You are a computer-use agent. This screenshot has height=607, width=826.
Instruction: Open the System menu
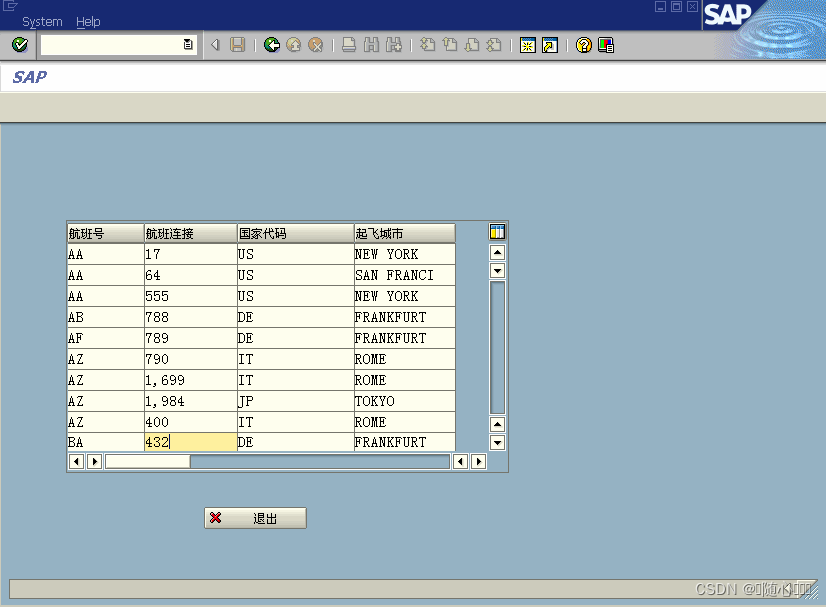tap(42, 21)
